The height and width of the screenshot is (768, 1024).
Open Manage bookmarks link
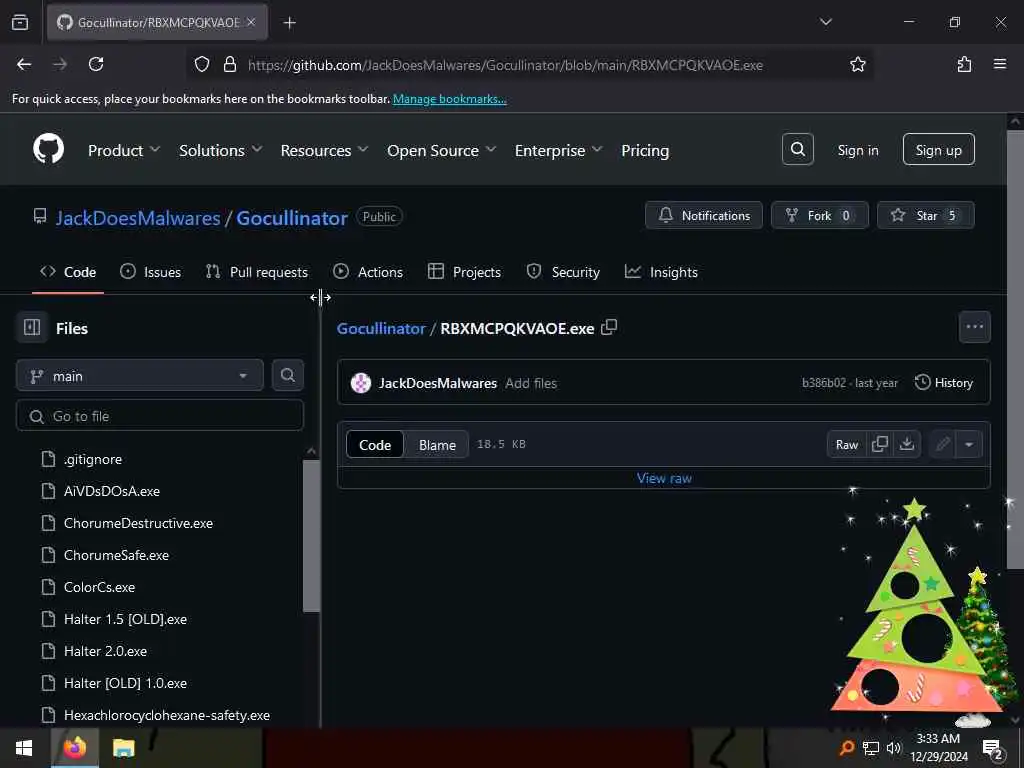449,99
